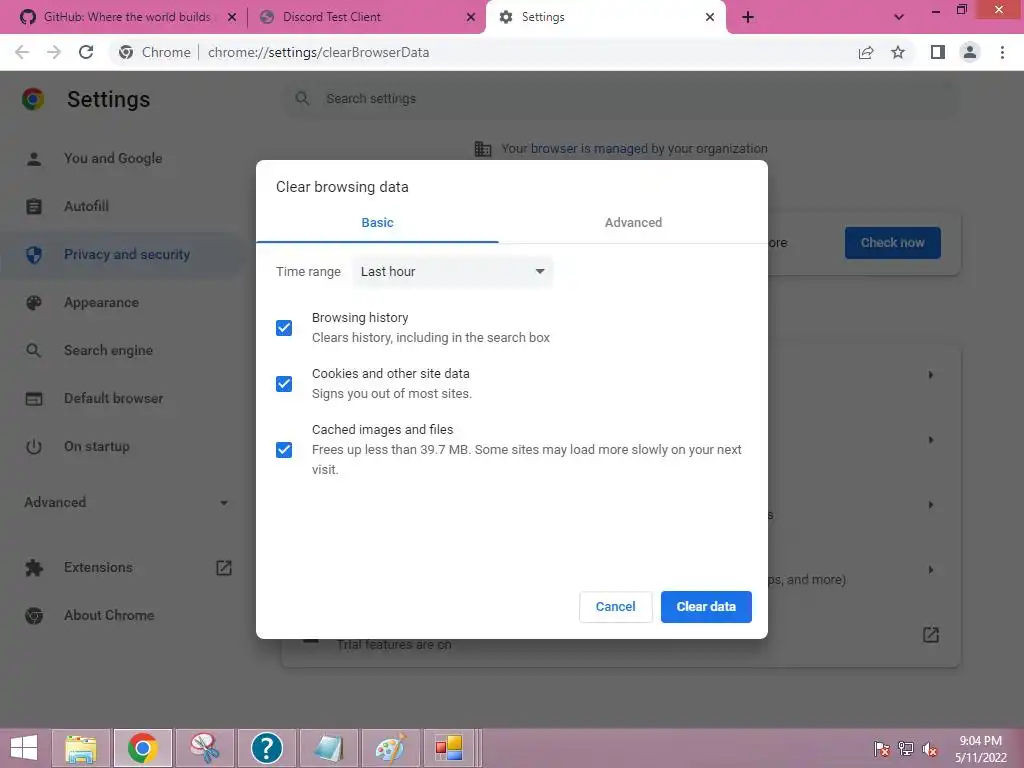Click the Check now button
1024x768 pixels.
(892, 243)
